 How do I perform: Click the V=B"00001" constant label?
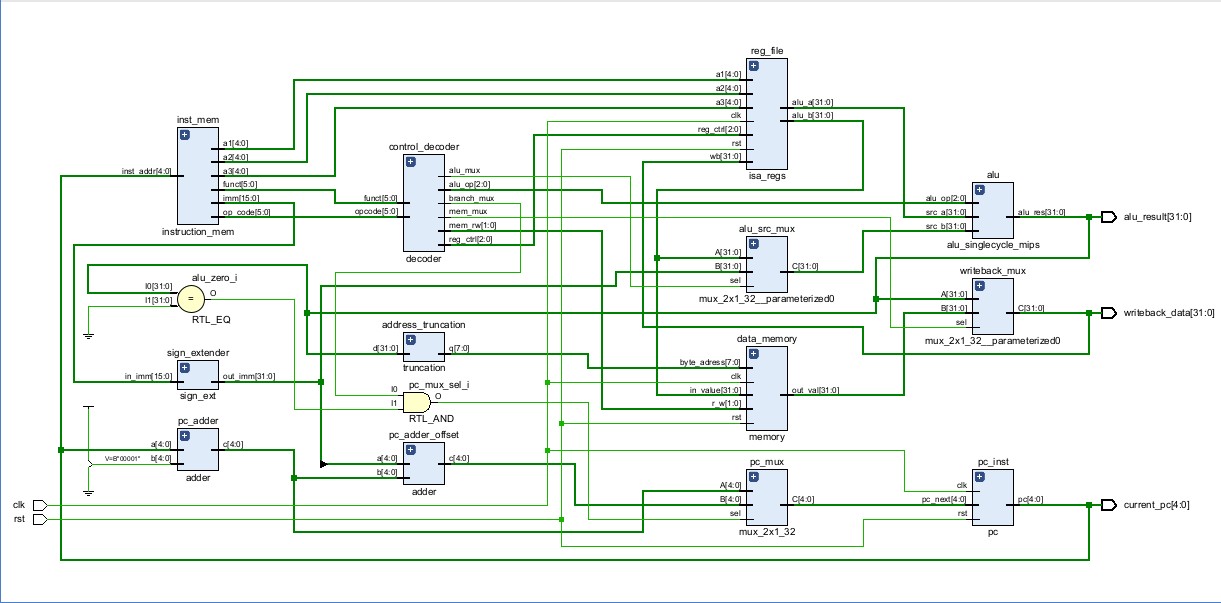click(x=124, y=459)
